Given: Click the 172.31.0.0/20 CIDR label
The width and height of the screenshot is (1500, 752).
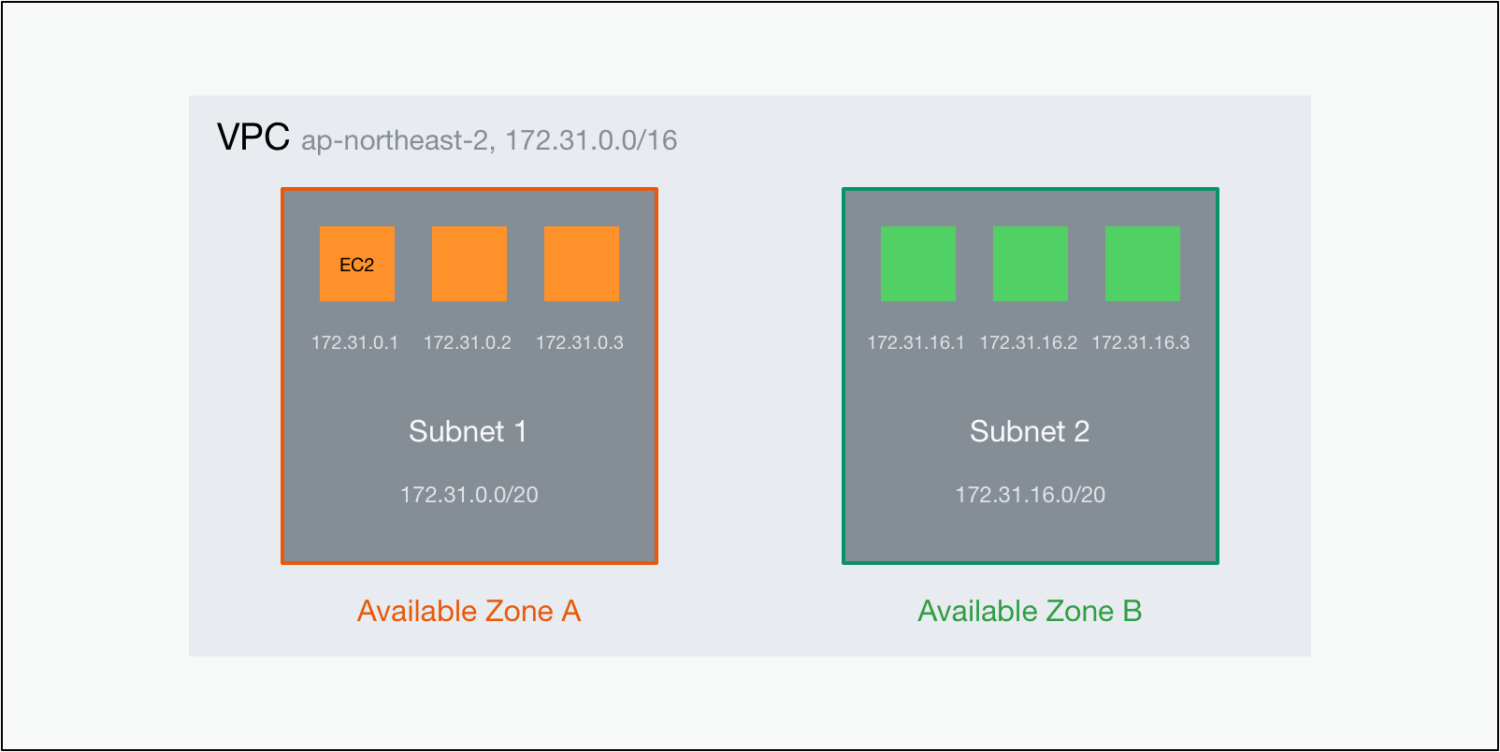Looking at the screenshot, I should click(x=469, y=494).
